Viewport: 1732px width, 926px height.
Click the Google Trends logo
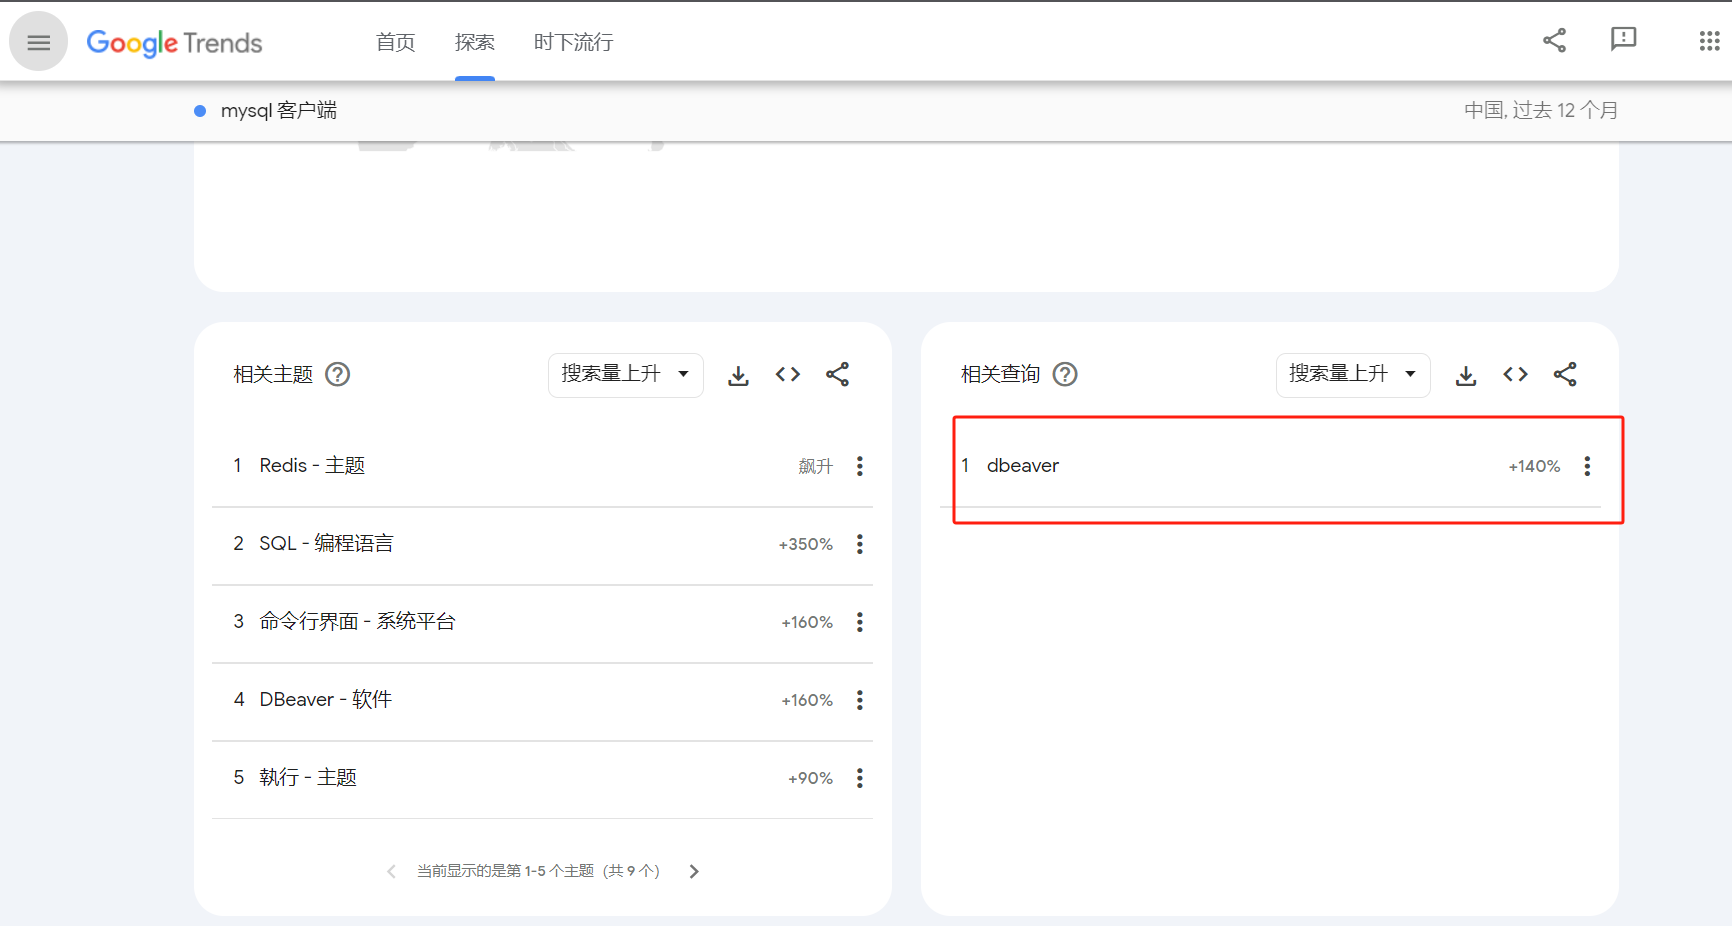pyautogui.click(x=174, y=42)
